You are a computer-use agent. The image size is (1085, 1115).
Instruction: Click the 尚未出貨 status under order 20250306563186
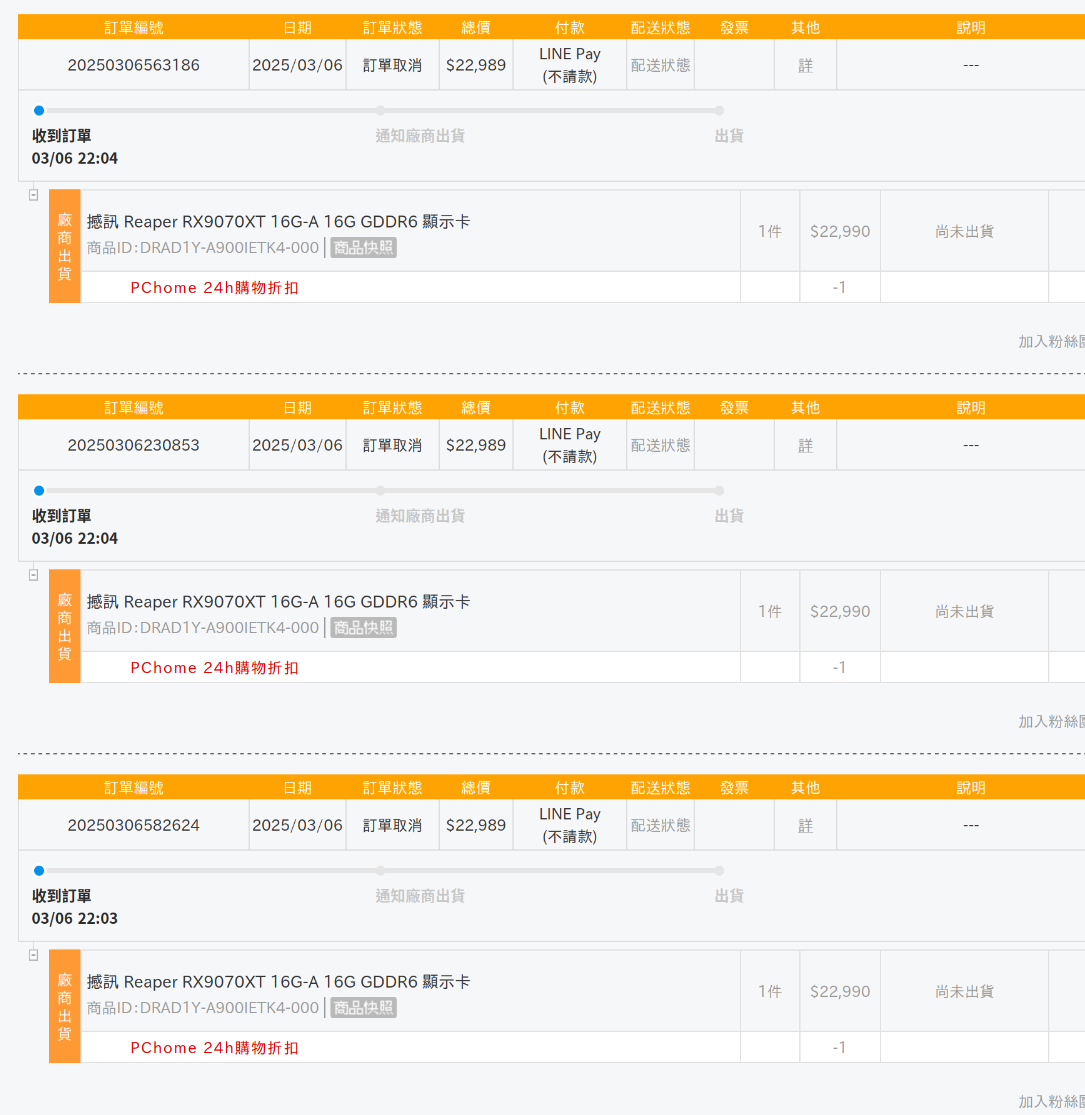(964, 232)
